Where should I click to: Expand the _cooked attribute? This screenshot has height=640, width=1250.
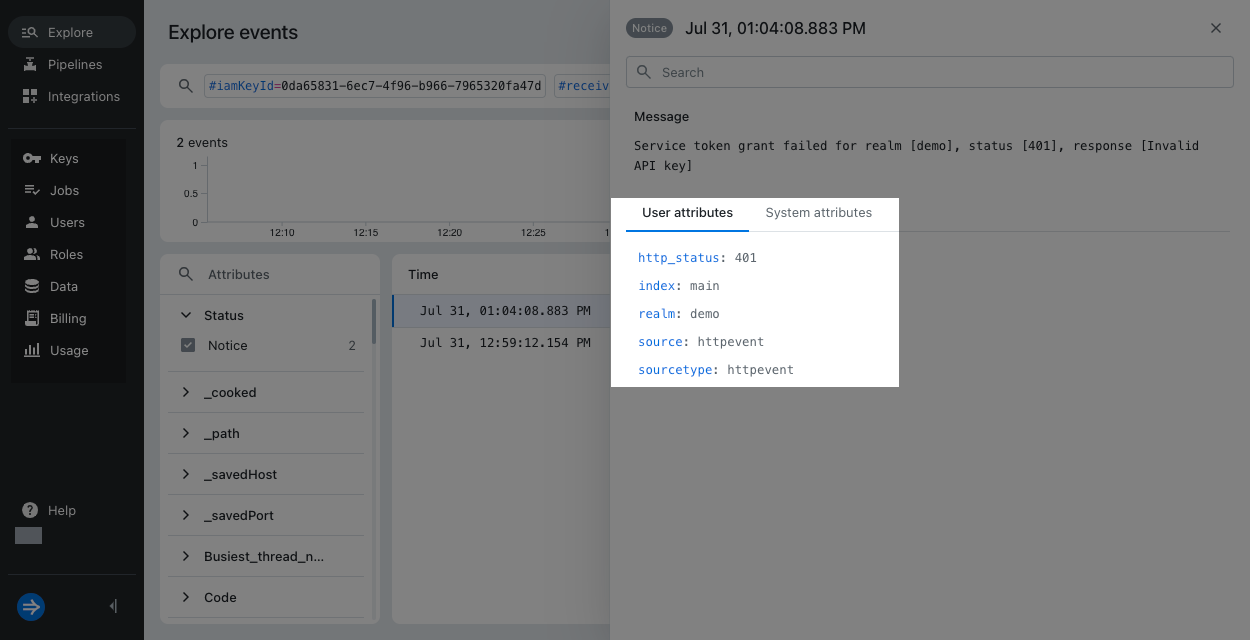click(x=185, y=392)
